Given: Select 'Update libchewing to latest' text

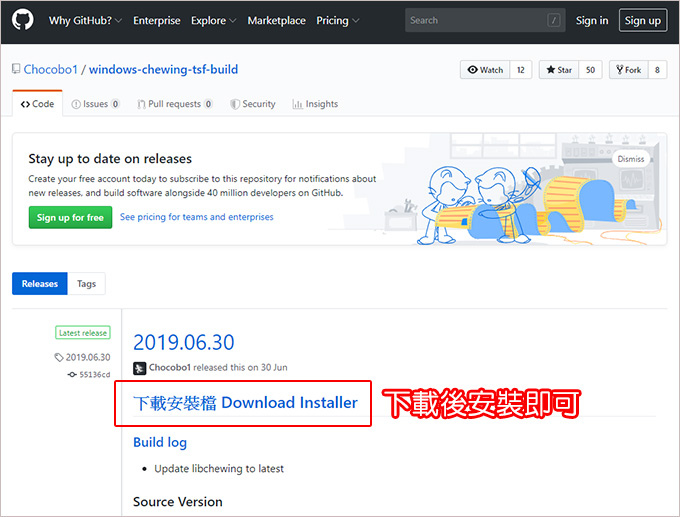Looking at the screenshot, I should [x=219, y=468].
